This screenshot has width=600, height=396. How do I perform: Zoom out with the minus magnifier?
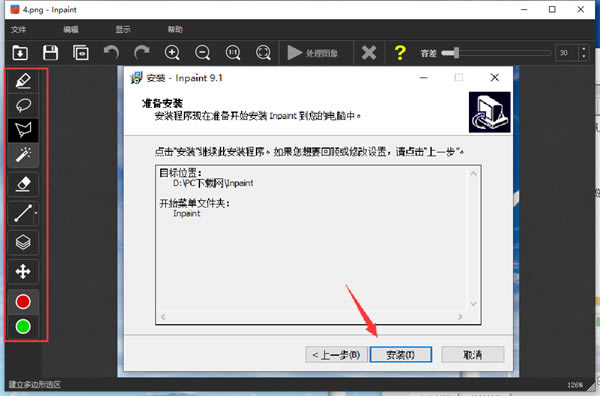pyautogui.click(x=202, y=53)
